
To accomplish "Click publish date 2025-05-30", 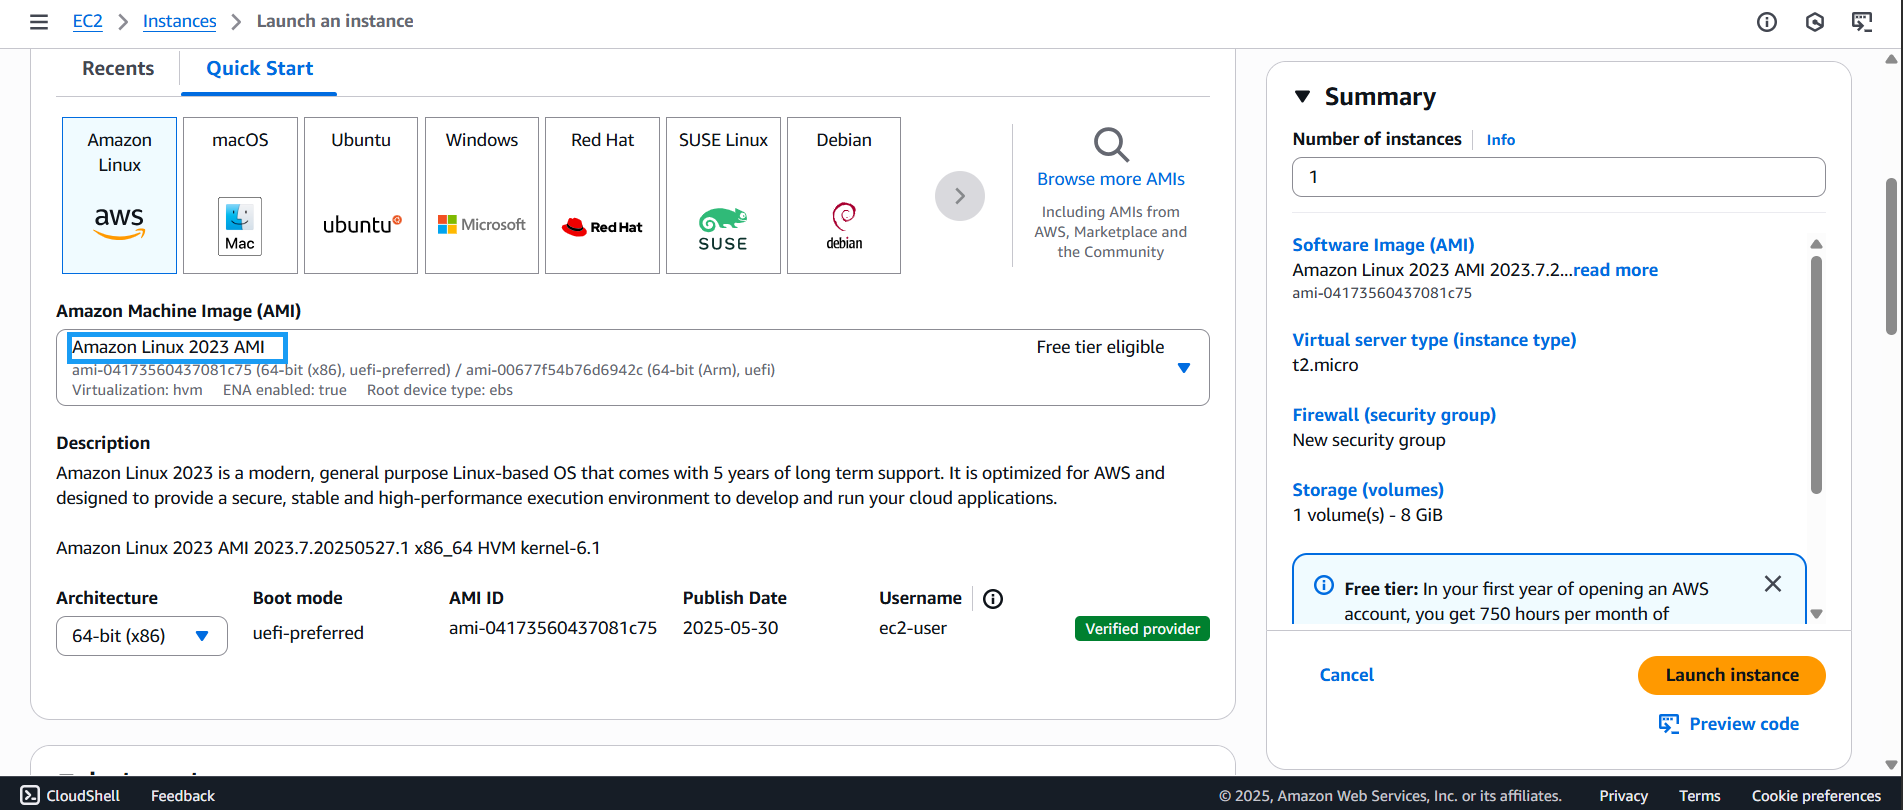I will (x=730, y=628).
